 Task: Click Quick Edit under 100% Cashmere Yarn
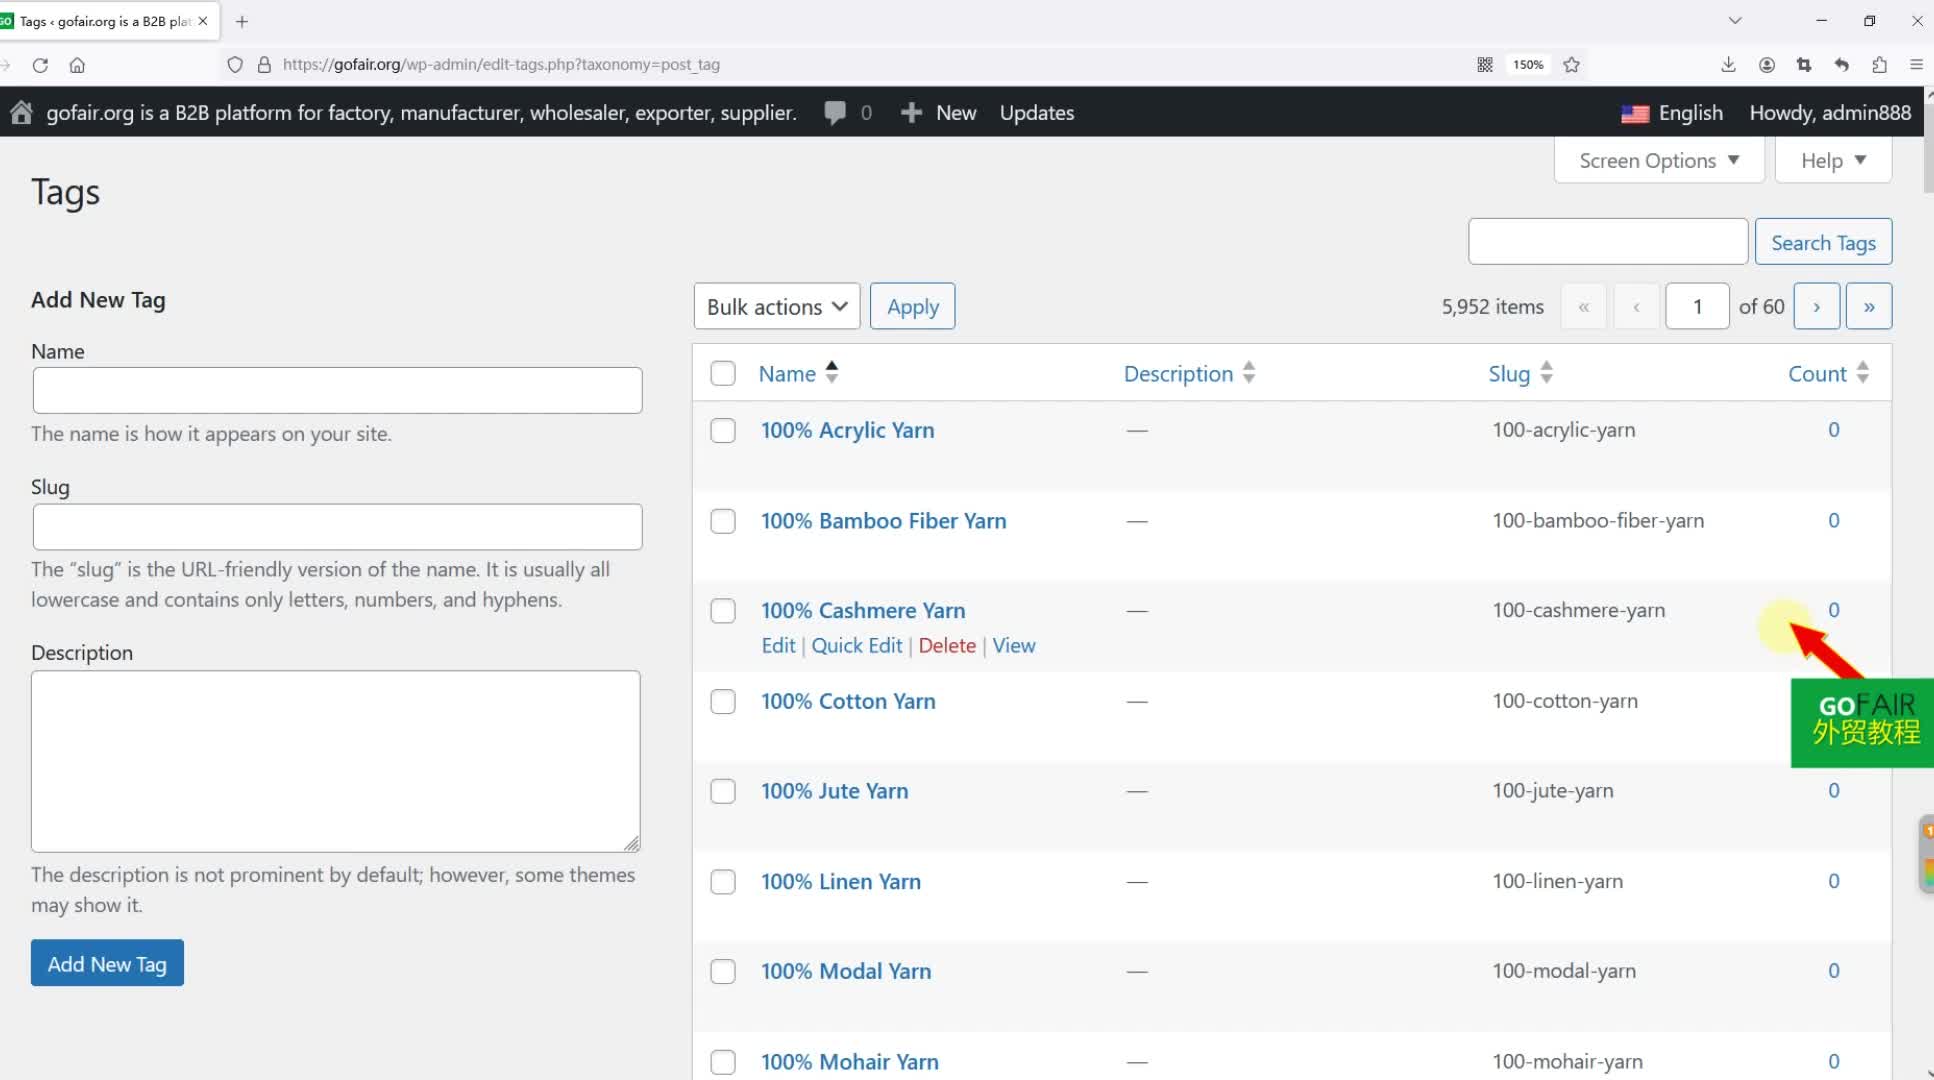click(x=857, y=646)
